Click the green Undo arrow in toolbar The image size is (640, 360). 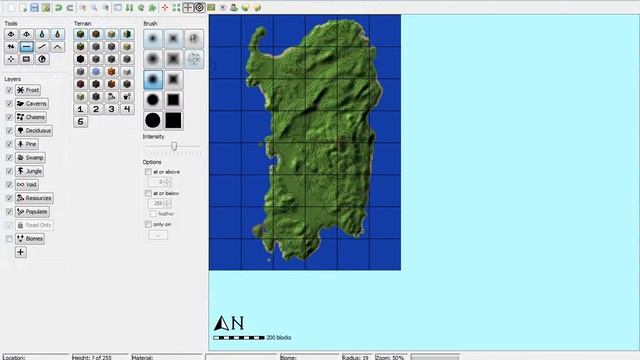(x=58, y=7)
